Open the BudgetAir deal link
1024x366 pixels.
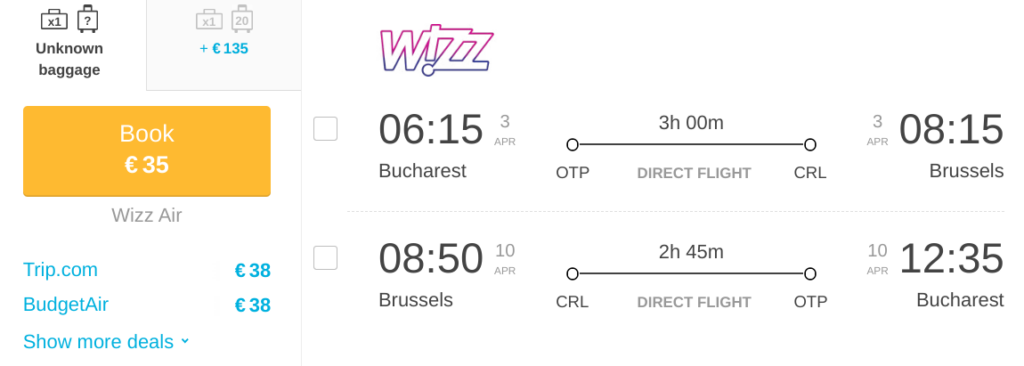pyautogui.click(x=65, y=305)
